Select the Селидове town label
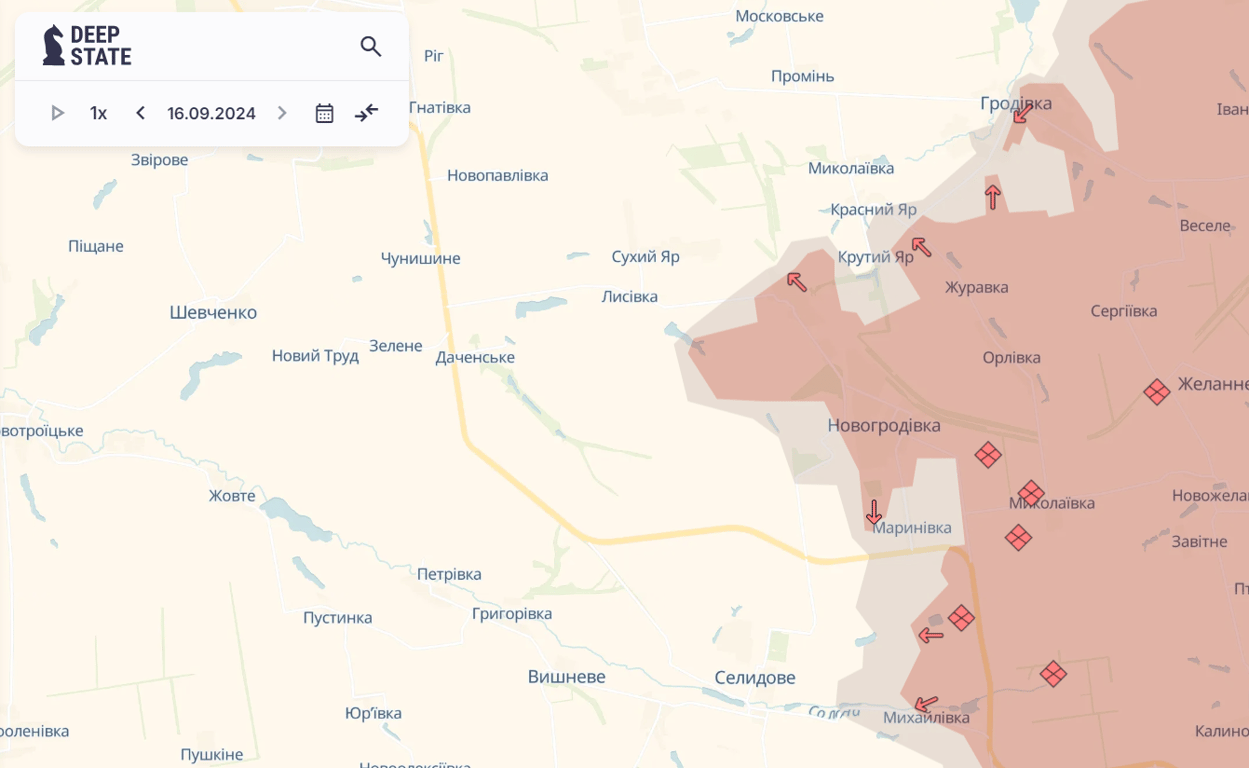This screenshot has width=1249, height=768. pyautogui.click(x=753, y=677)
